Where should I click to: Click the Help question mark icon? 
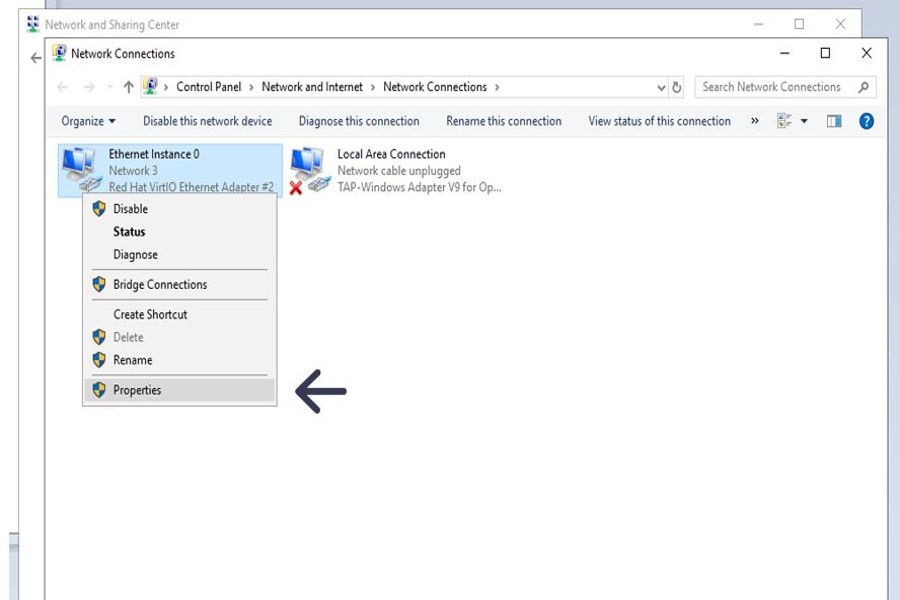tap(866, 121)
